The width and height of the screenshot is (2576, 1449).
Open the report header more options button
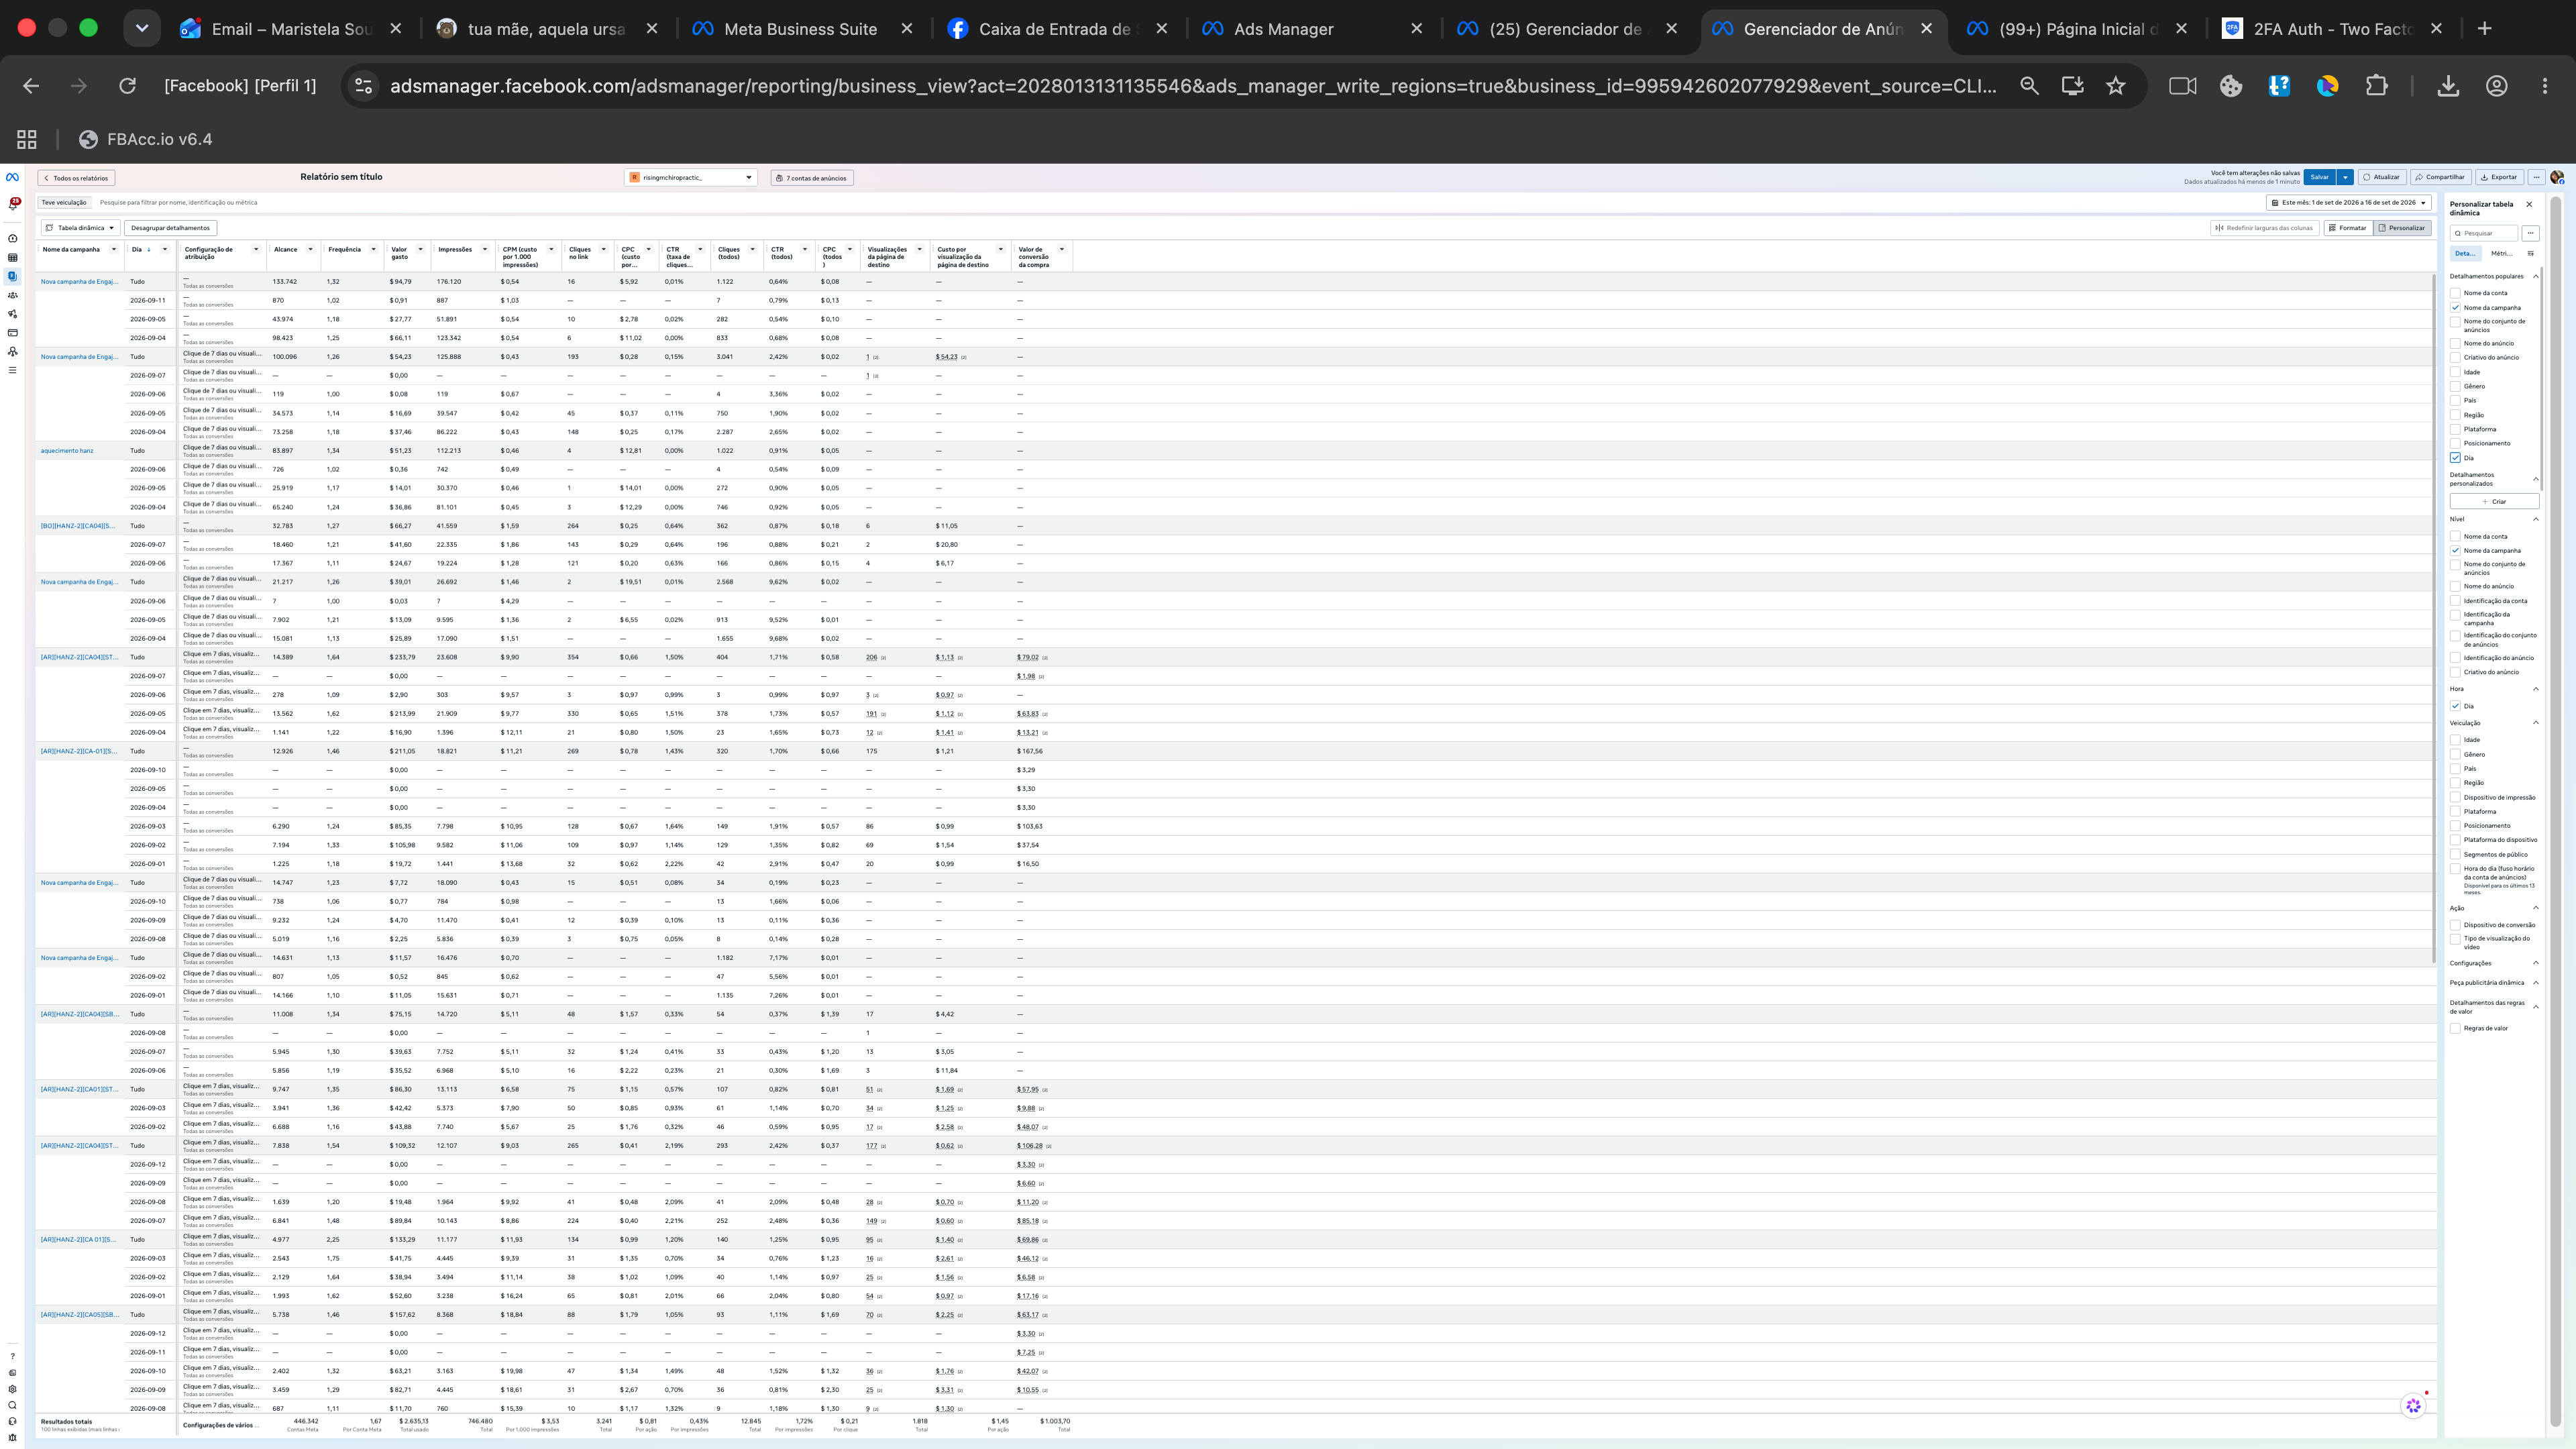(2536, 177)
